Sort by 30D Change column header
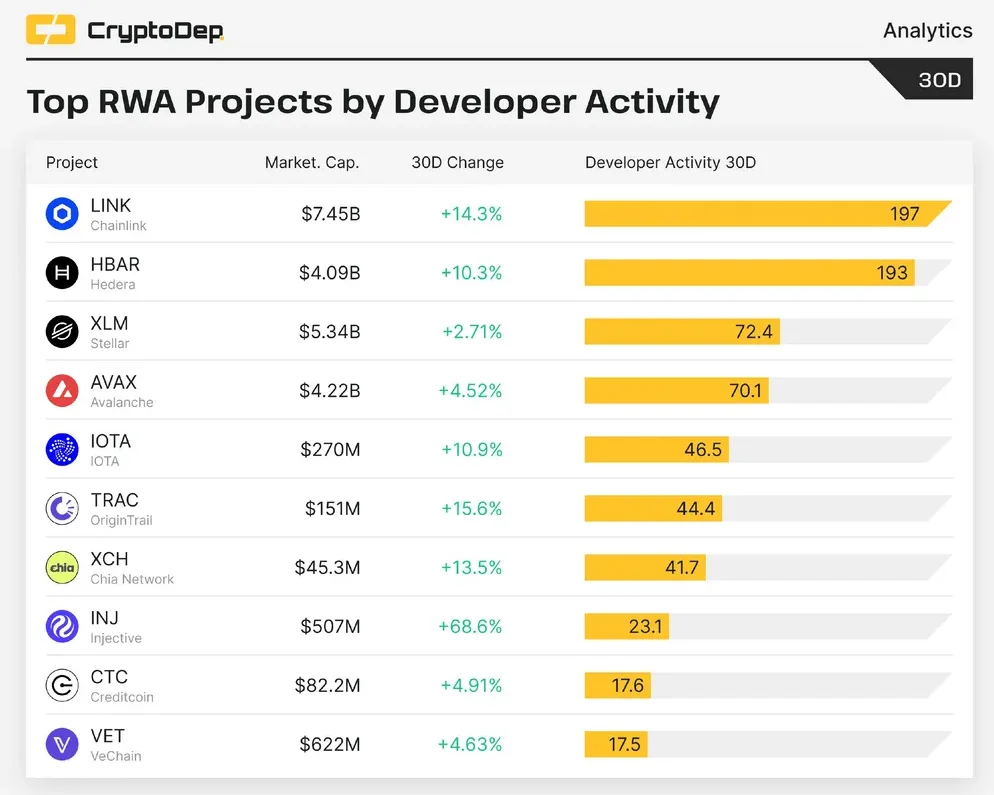The image size is (994, 795). pyautogui.click(x=457, y=162)
